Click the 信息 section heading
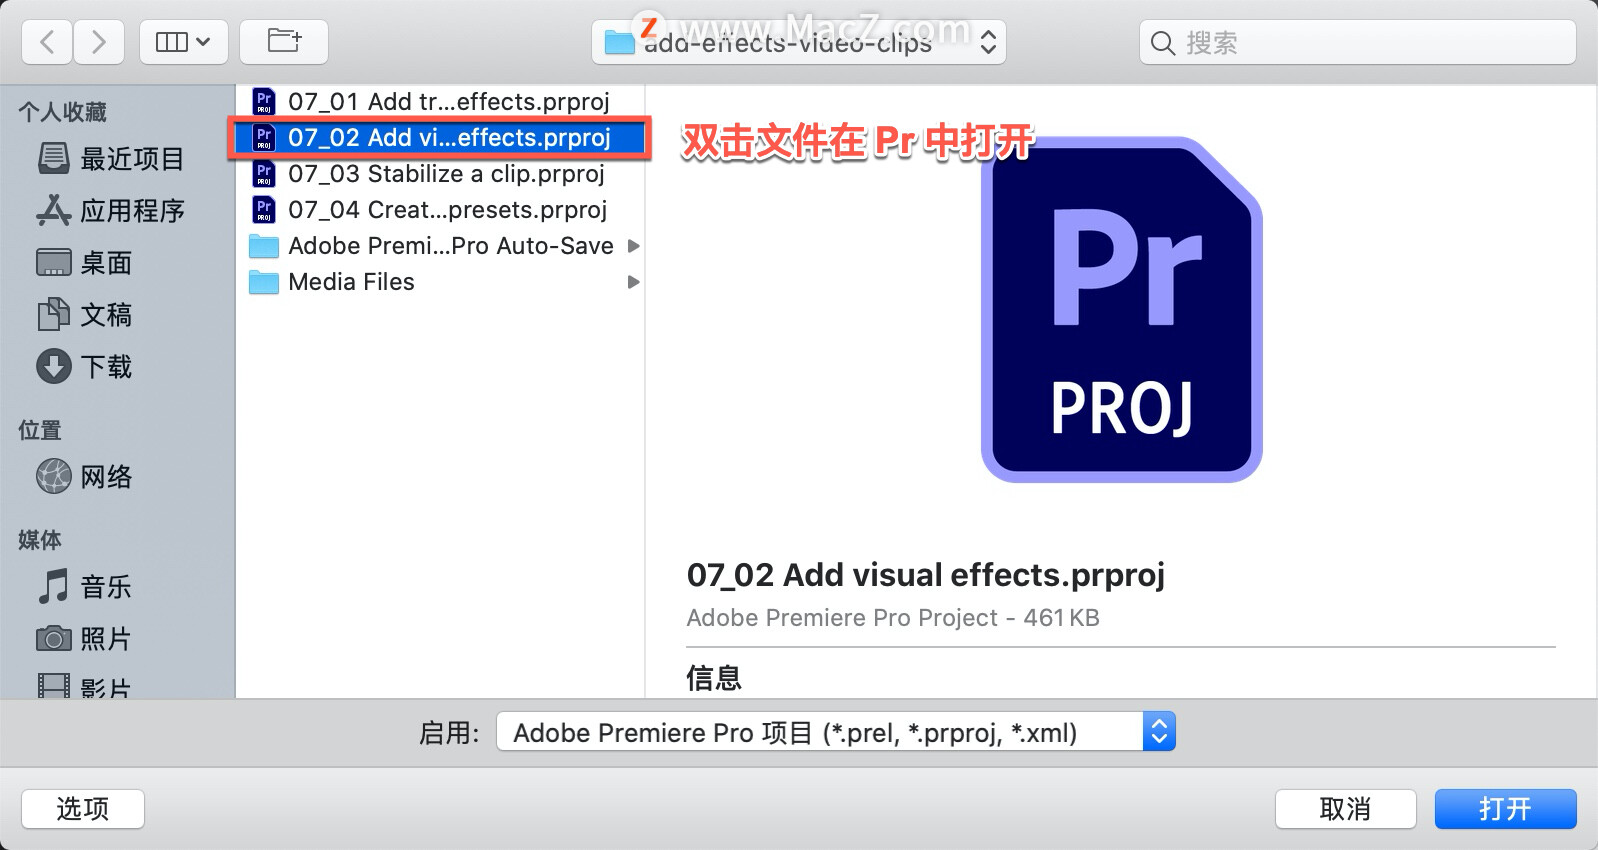This screenshot has width=1598, height=850. click(714, 678)
